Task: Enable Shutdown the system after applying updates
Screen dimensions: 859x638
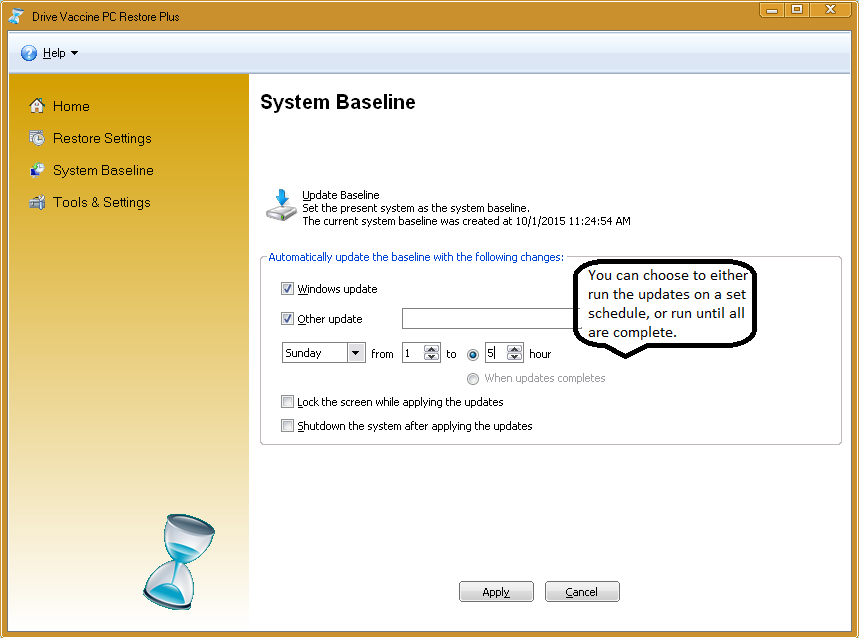Action: 287,426
